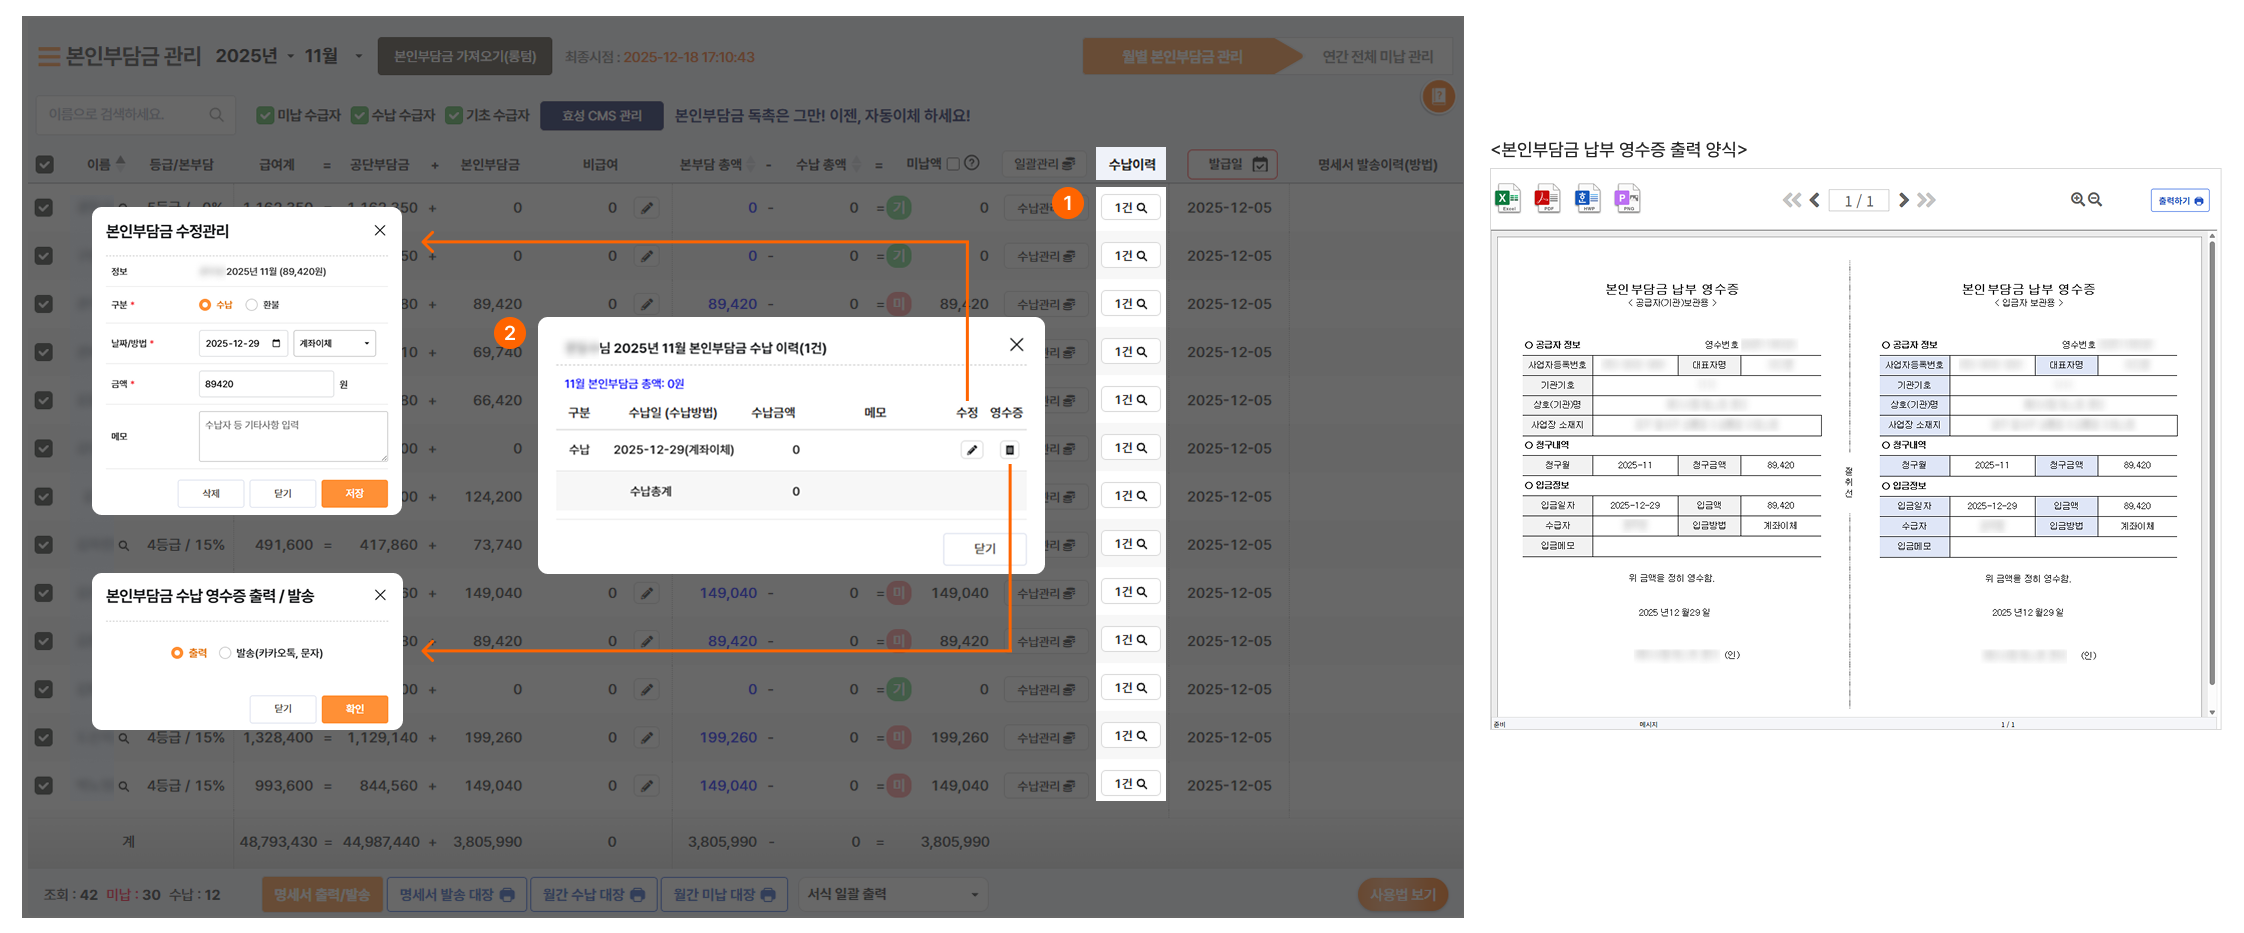Switch to 월별 본인부담금 관리 tab
Image resolution: width=2244 pixels, height=933 pixels.
1181,57
